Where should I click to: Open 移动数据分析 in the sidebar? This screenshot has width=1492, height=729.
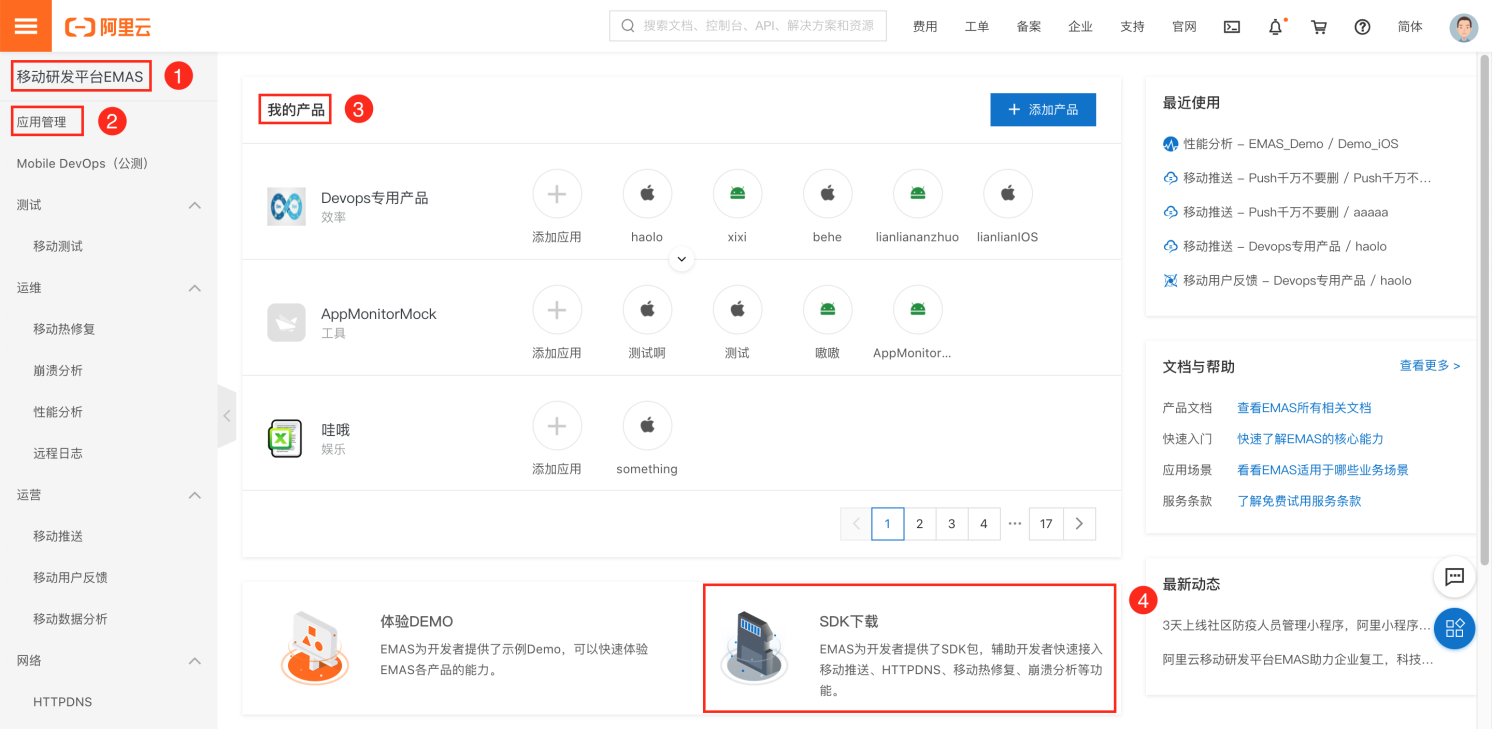click(x=70, y=619)
